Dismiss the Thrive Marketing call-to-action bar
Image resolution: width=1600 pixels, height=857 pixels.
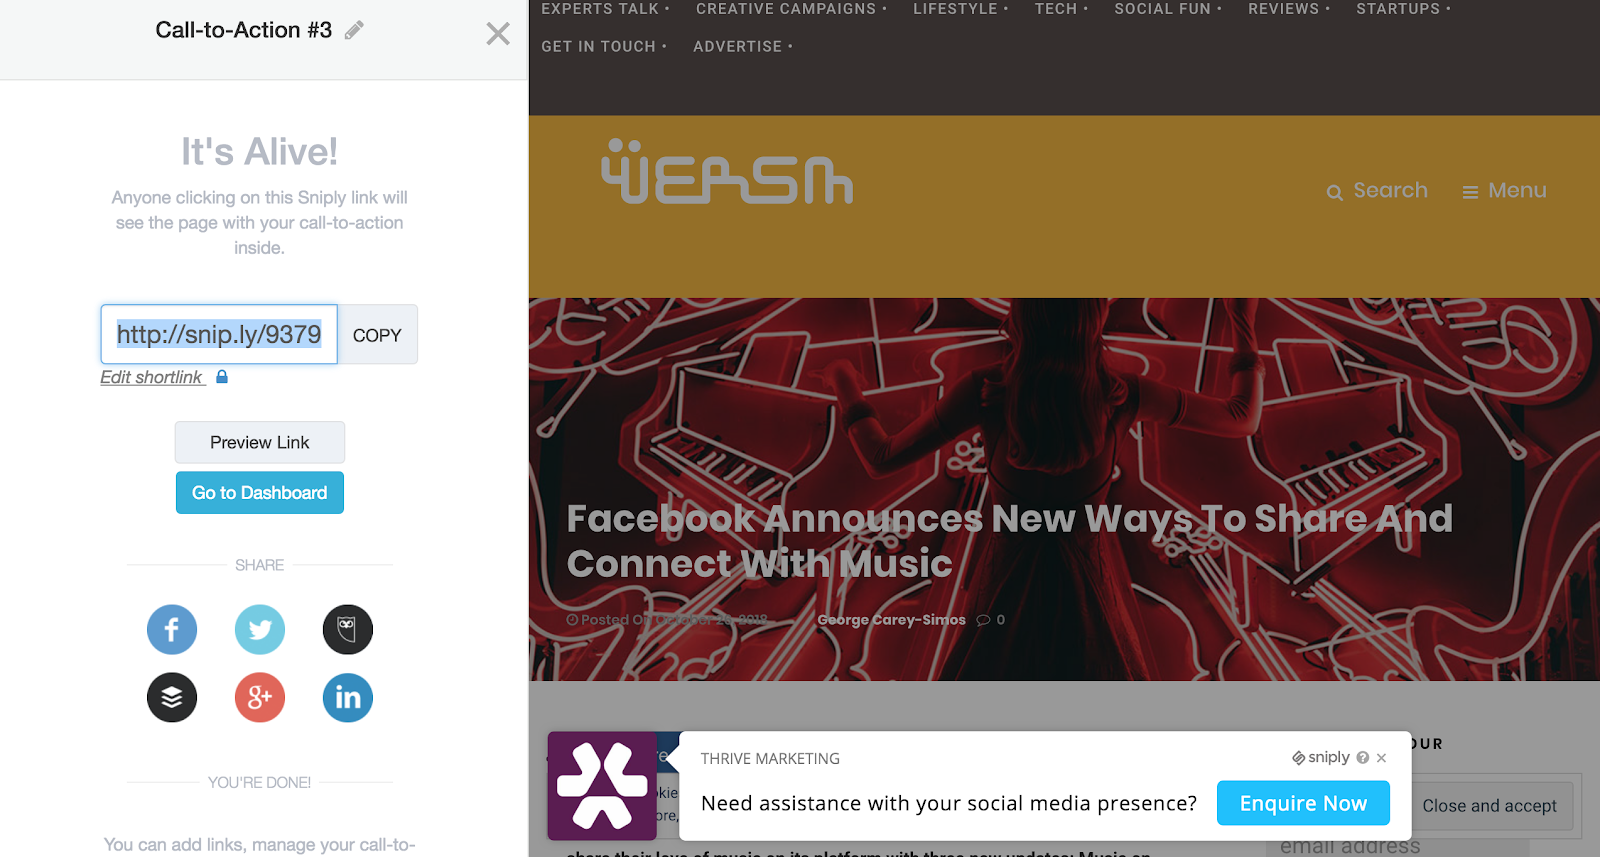pyautogui.click(x=1381, y=758)
